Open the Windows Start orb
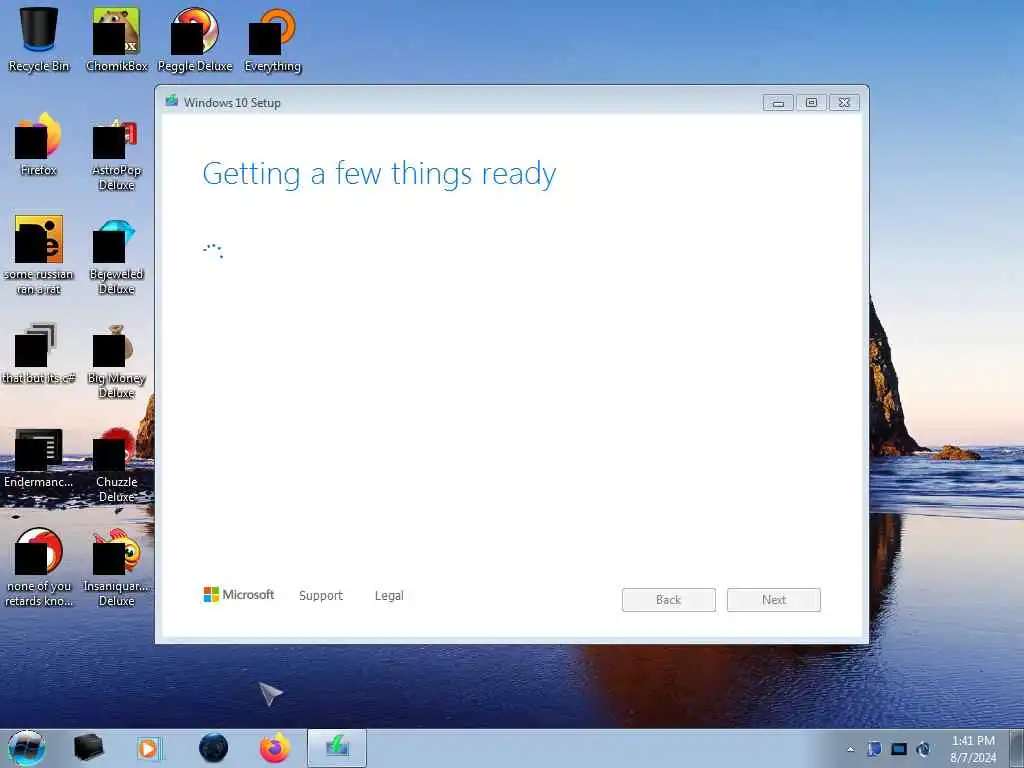 (x=27, y=748)
